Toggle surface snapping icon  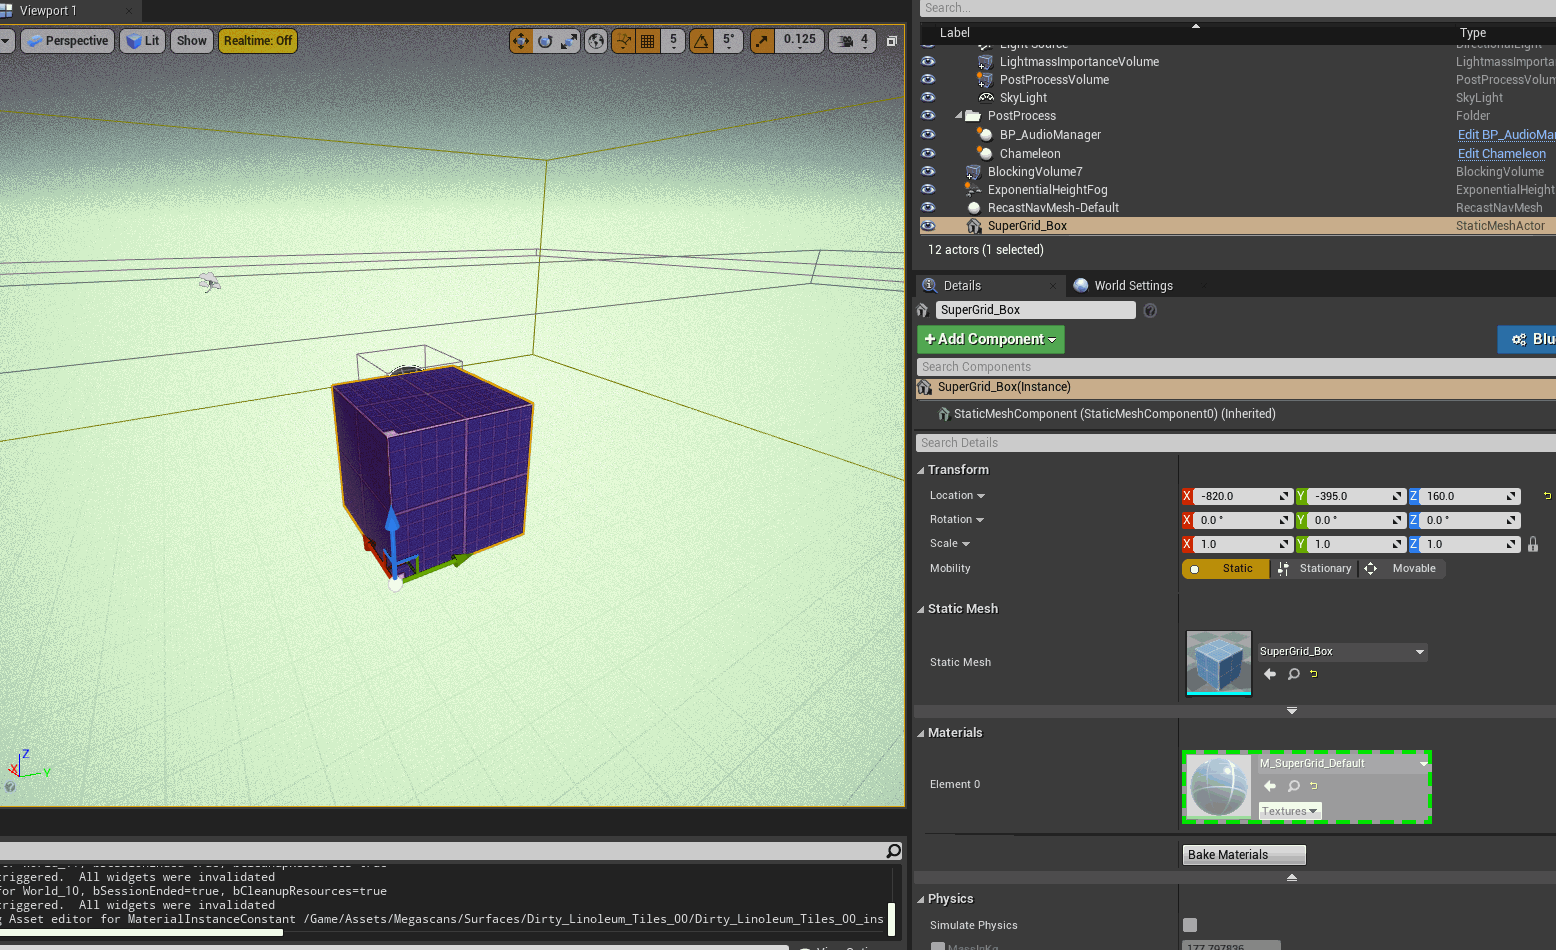623,41
